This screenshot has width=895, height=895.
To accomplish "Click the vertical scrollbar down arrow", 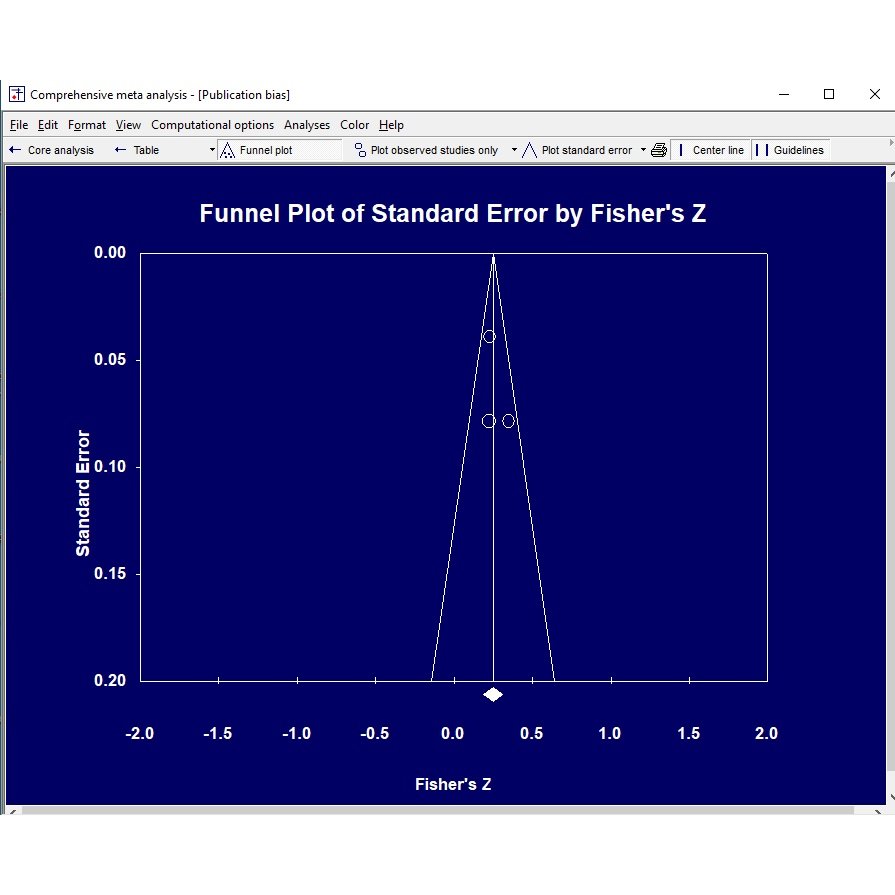I will pyautogui.click(x=890, y=797).
